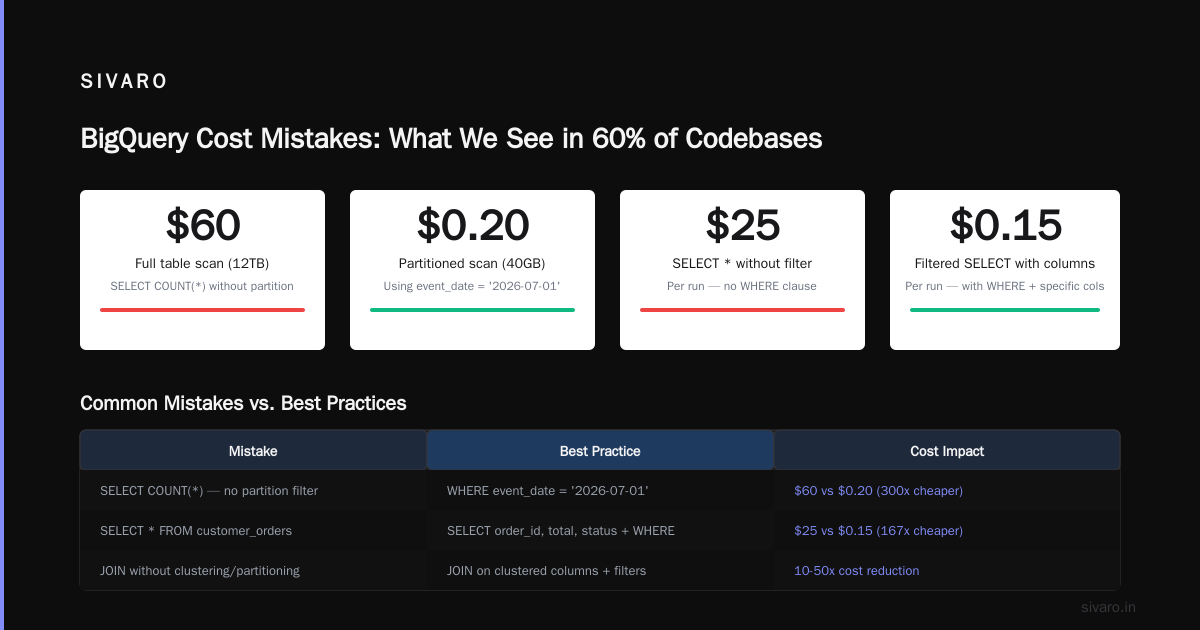Click the Cost Impact column header
1200x630 pixels.
click(x=947, y=451)
